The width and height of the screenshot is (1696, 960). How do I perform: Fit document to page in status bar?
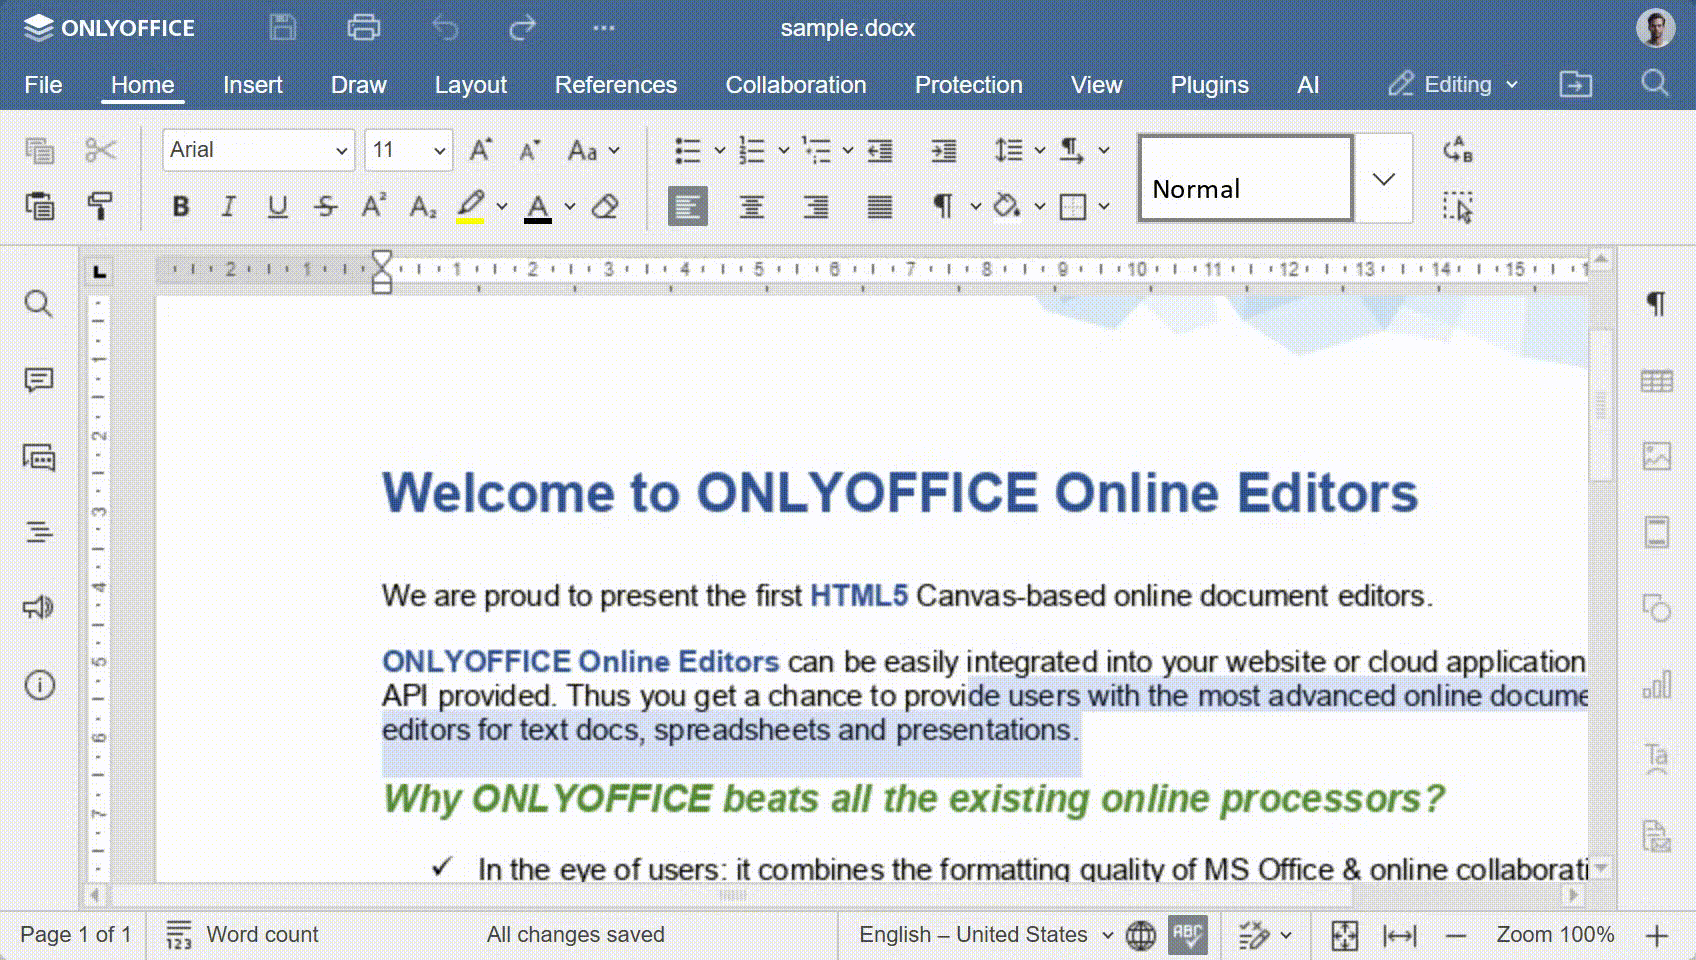pos(1345,936)
